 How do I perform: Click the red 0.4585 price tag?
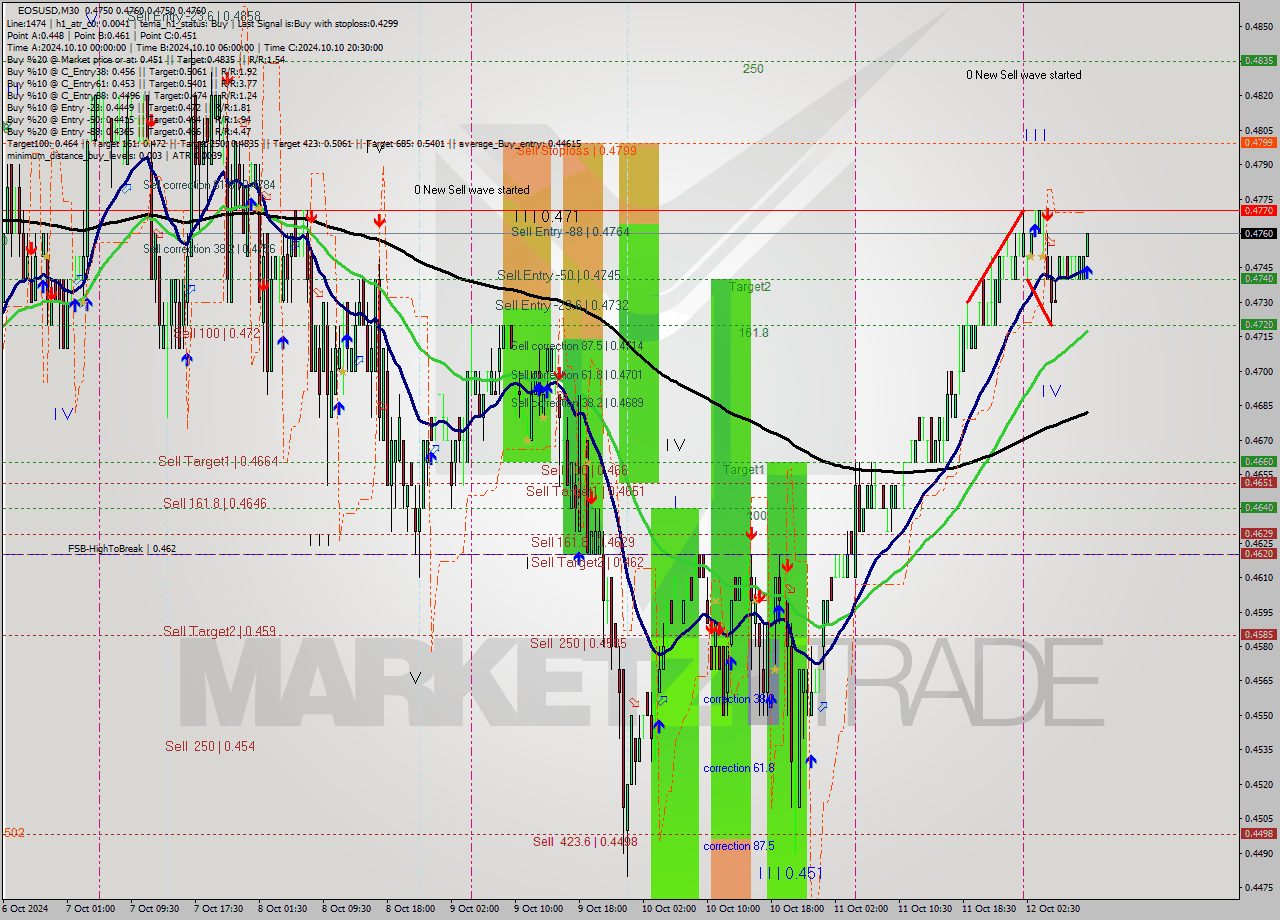1257,634
